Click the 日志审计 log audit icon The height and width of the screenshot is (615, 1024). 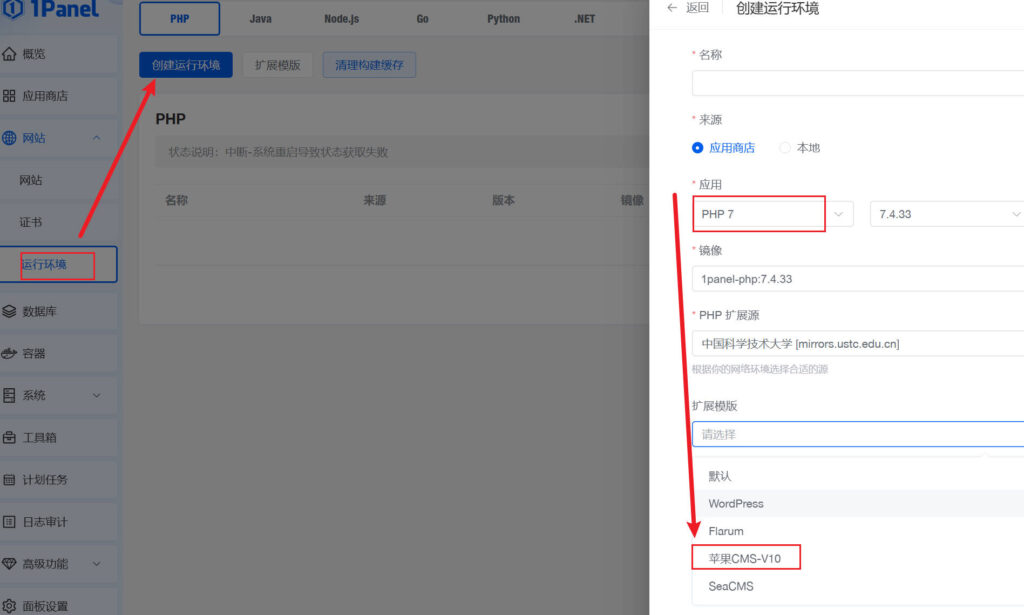point(9,522)
